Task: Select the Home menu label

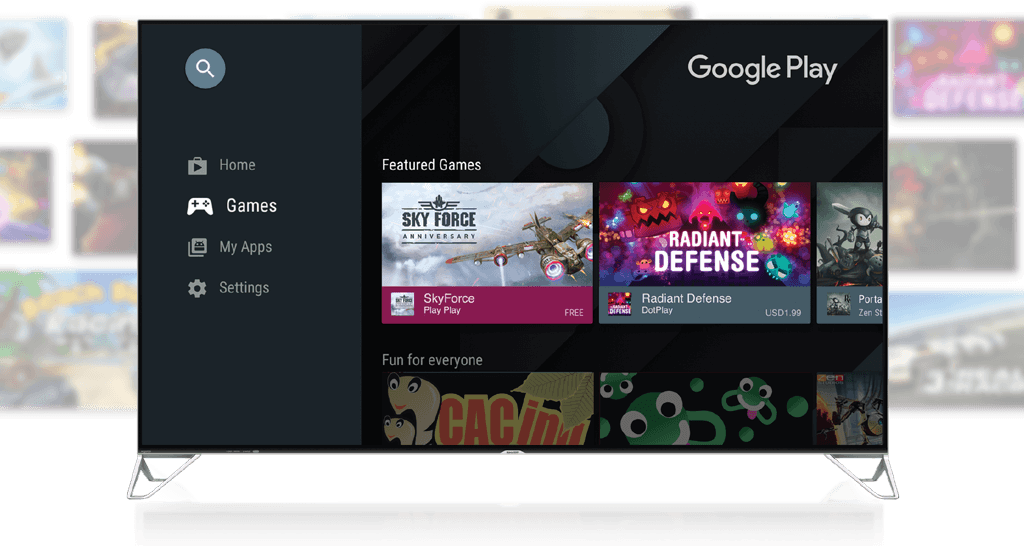Action: click(x=237, y=165)
